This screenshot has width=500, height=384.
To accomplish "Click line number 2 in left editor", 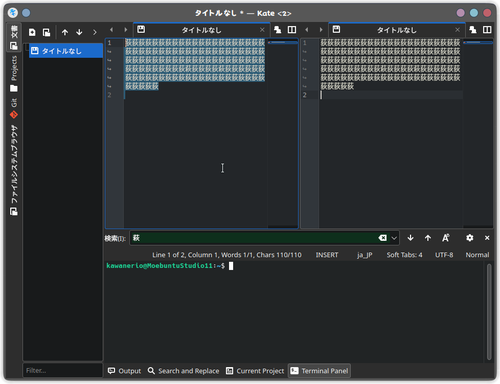I will 109,95.
